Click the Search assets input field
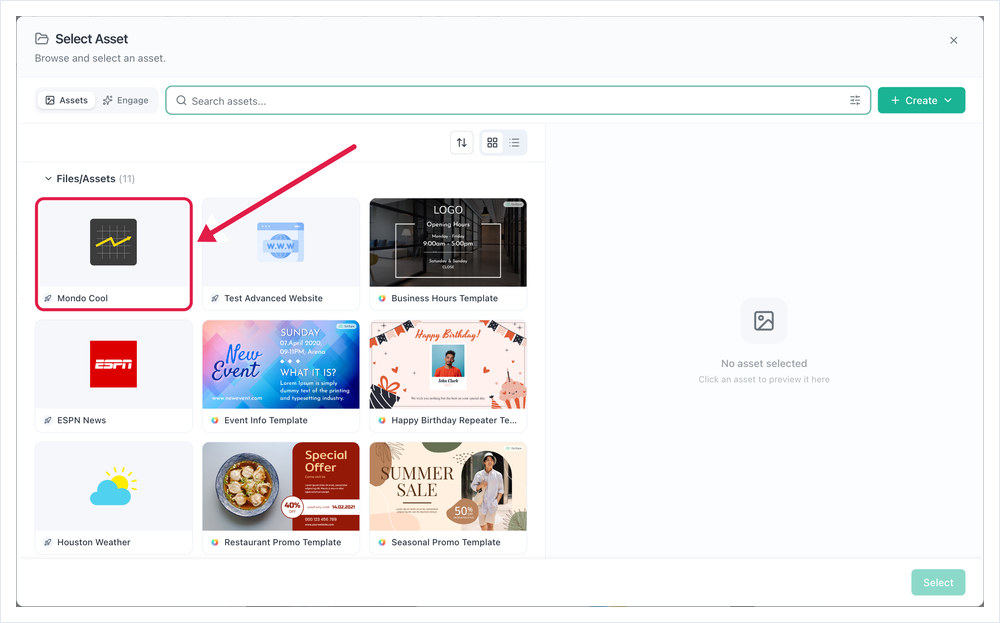 click(518, 101)
